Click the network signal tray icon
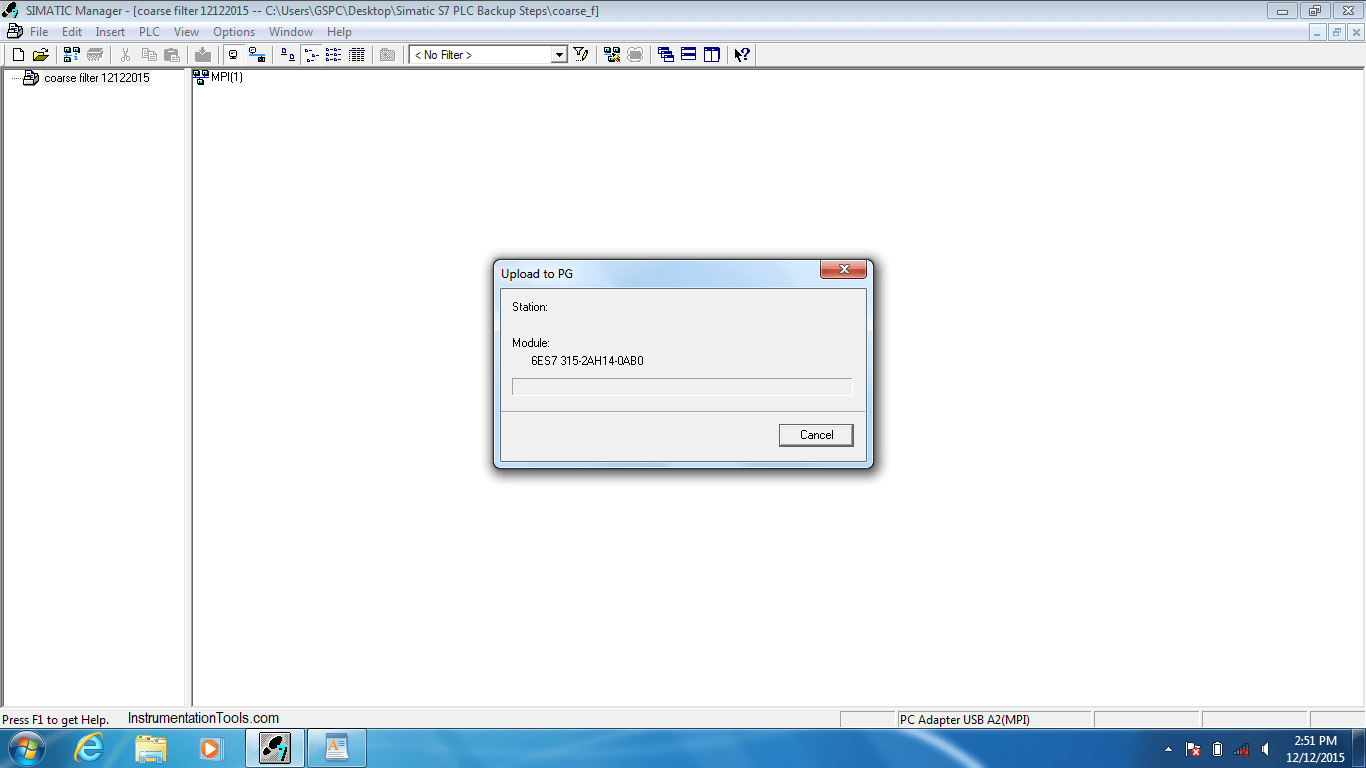Screen dimensions: 1366x768 [x=1241, y=749]
